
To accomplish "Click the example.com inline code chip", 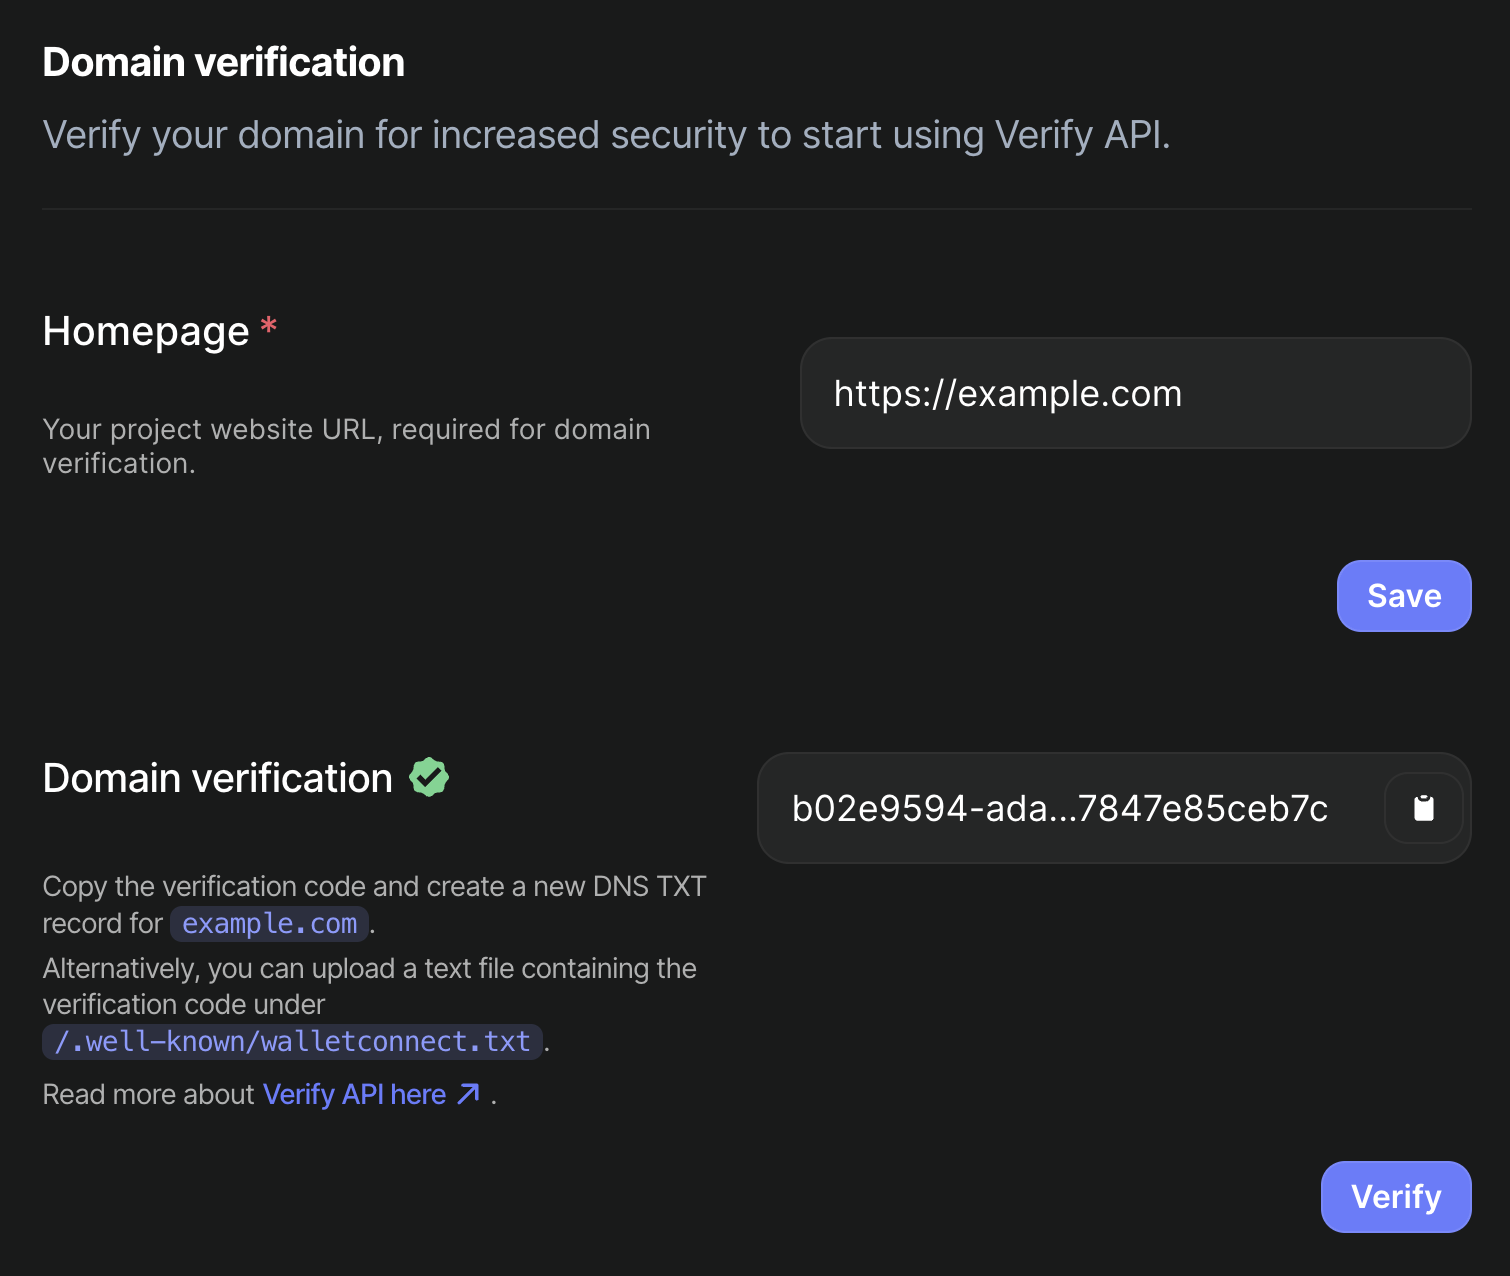I will [269, 923].
